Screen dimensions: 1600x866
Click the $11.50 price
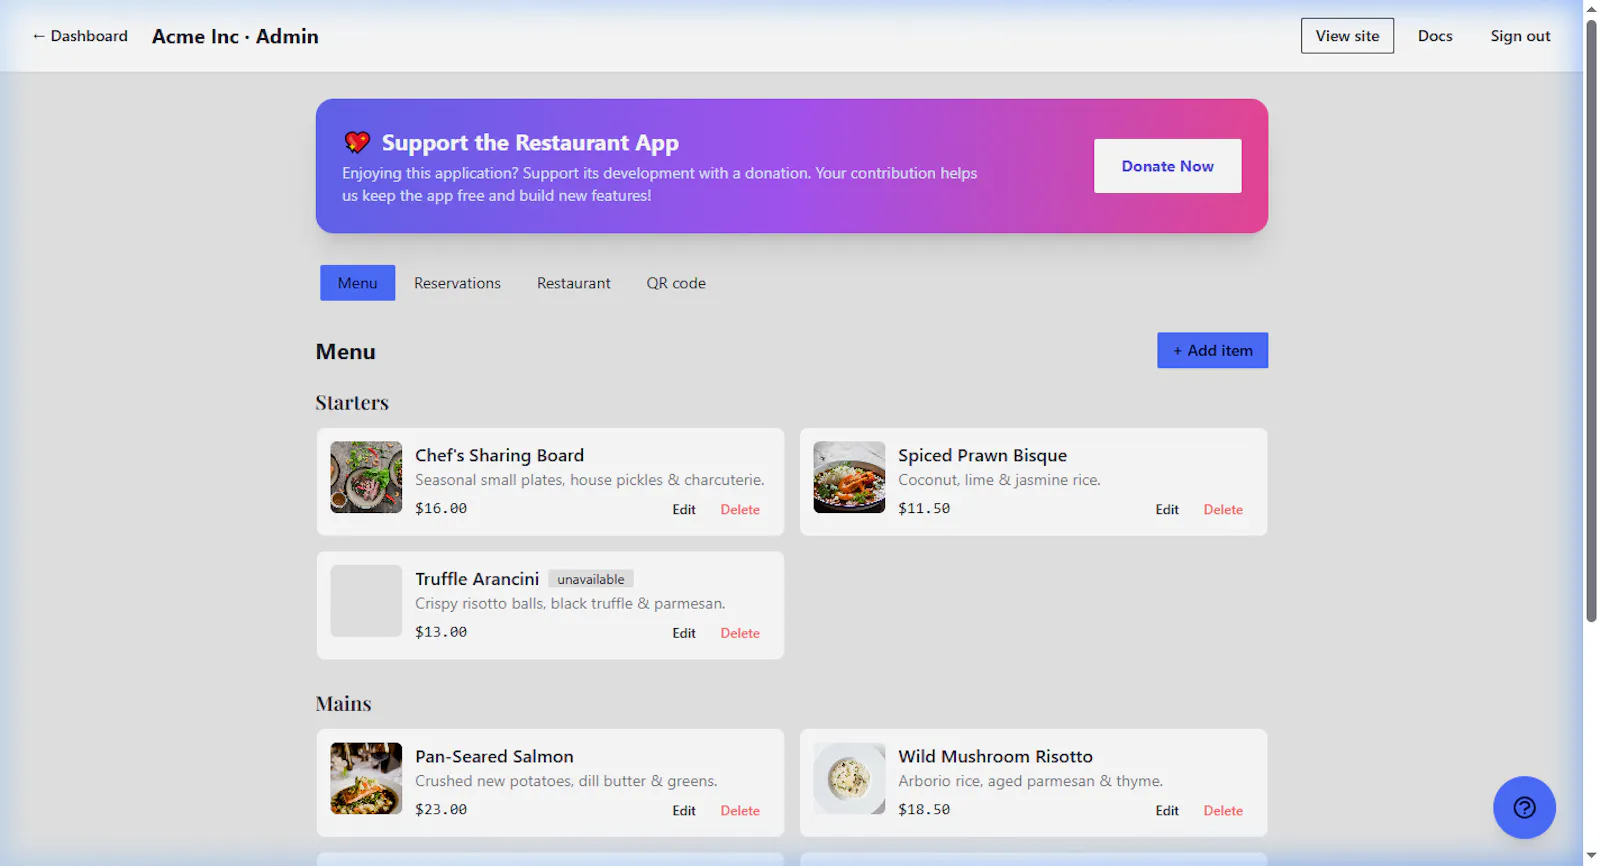(924, 508)
